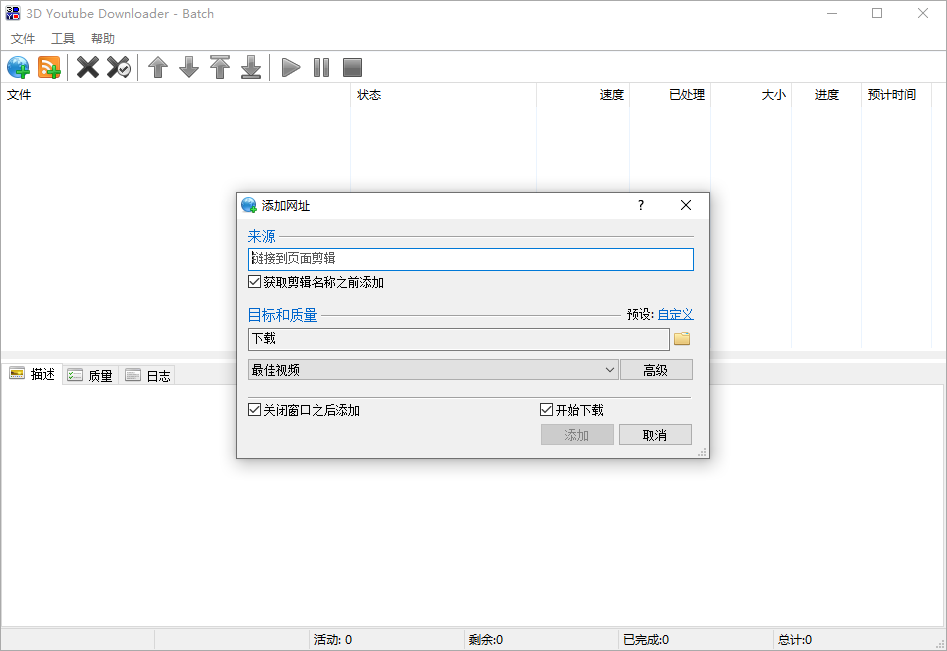This screenshot has height=651, width=947.
Task: Click the add URL globe icon
Action: 18,67
